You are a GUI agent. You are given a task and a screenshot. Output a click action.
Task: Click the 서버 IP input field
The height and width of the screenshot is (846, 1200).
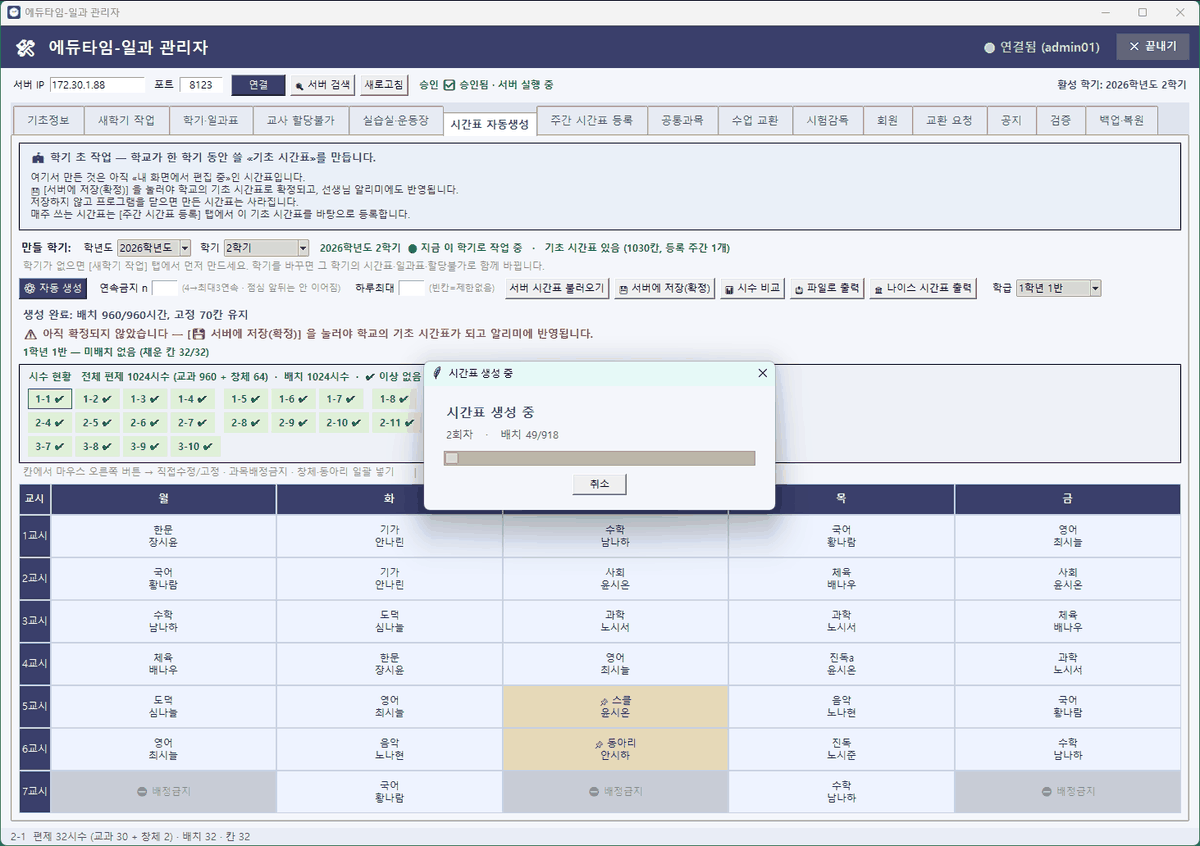pos(97,85)
